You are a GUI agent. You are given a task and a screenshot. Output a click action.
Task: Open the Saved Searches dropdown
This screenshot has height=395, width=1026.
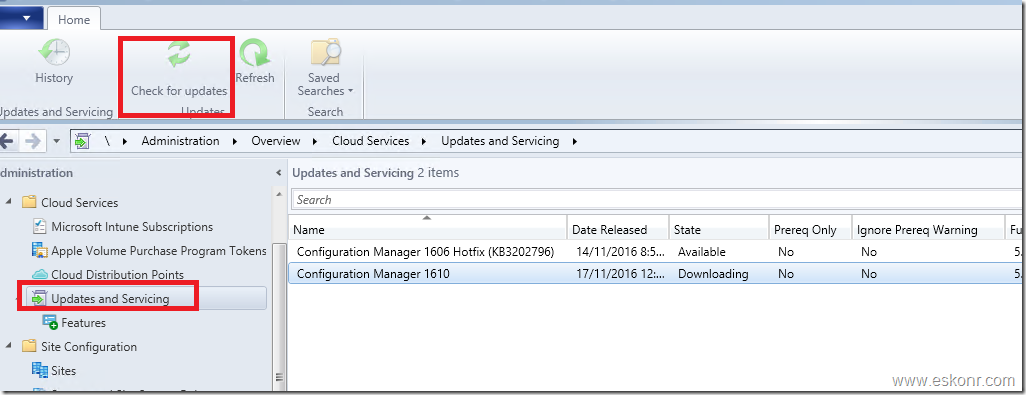click(325, 68)
